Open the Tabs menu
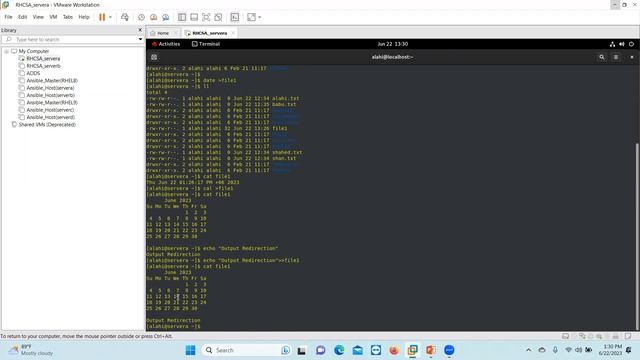640x360 pixels. (68, 17)
